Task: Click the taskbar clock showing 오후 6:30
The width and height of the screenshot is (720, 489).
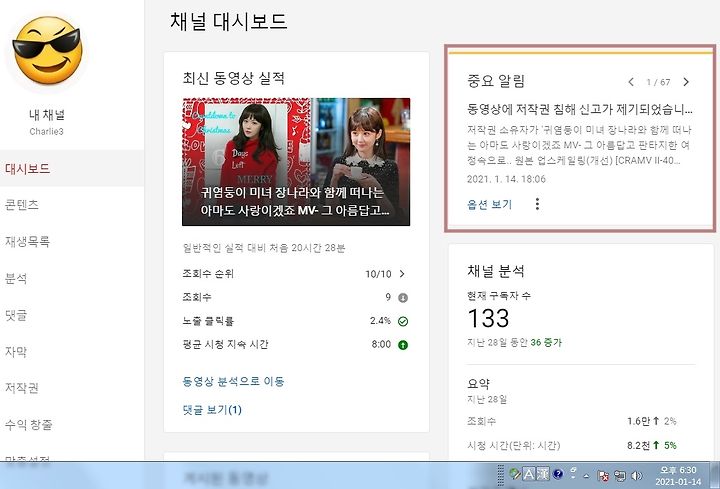Action: [x=678, y=476]
